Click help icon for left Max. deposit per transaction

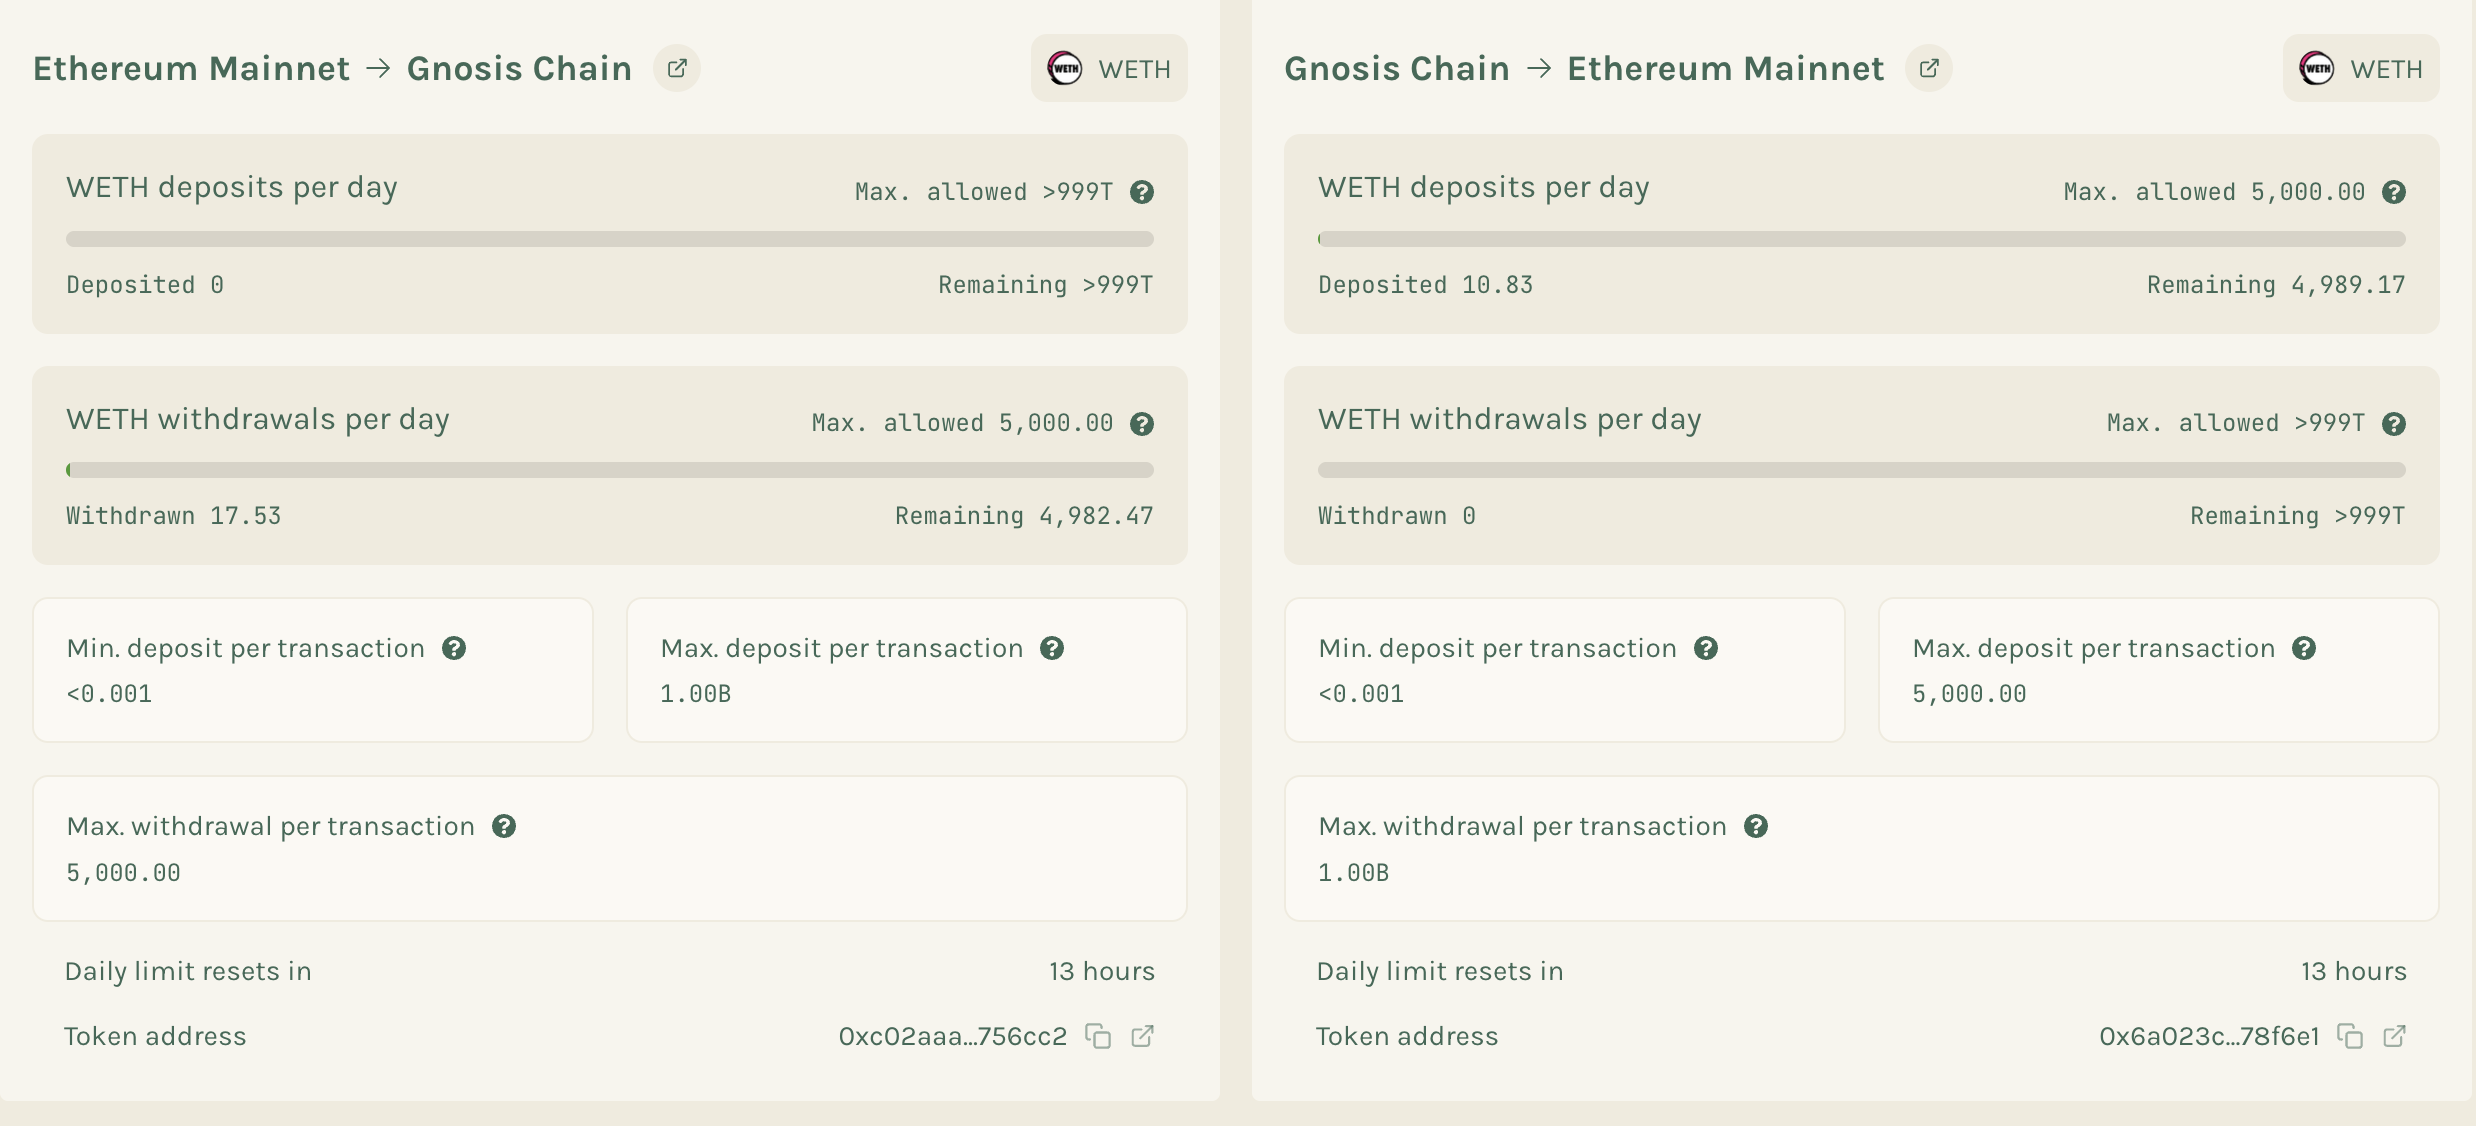coord(1052,648)
